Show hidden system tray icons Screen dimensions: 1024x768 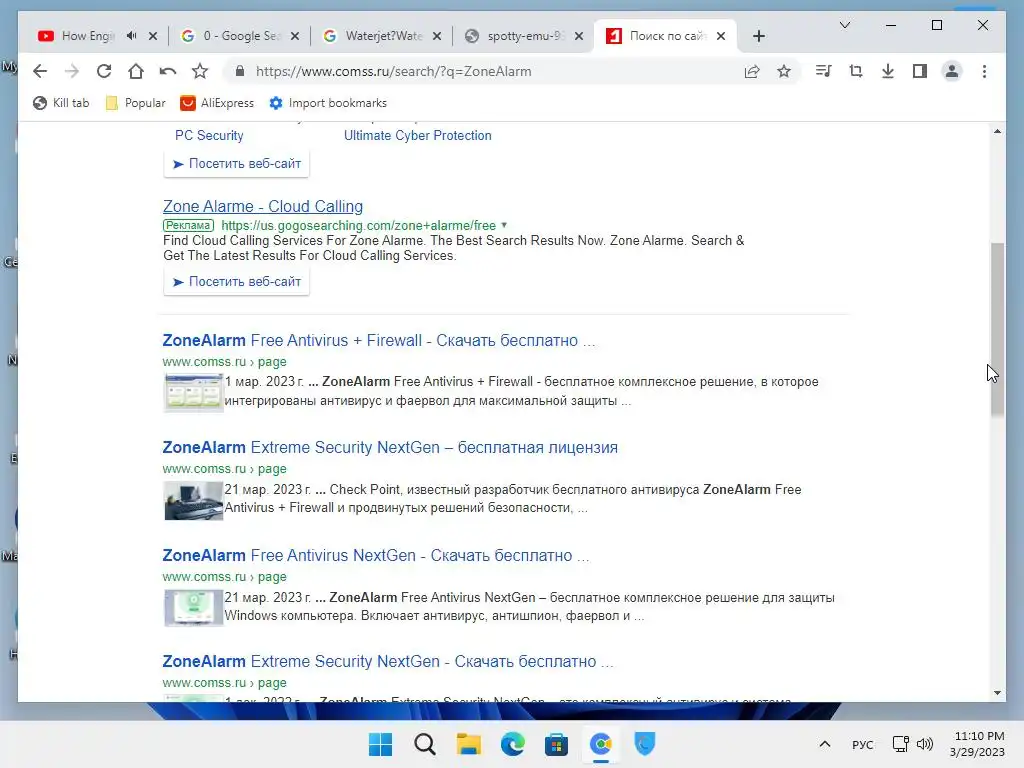pos(825,744)
